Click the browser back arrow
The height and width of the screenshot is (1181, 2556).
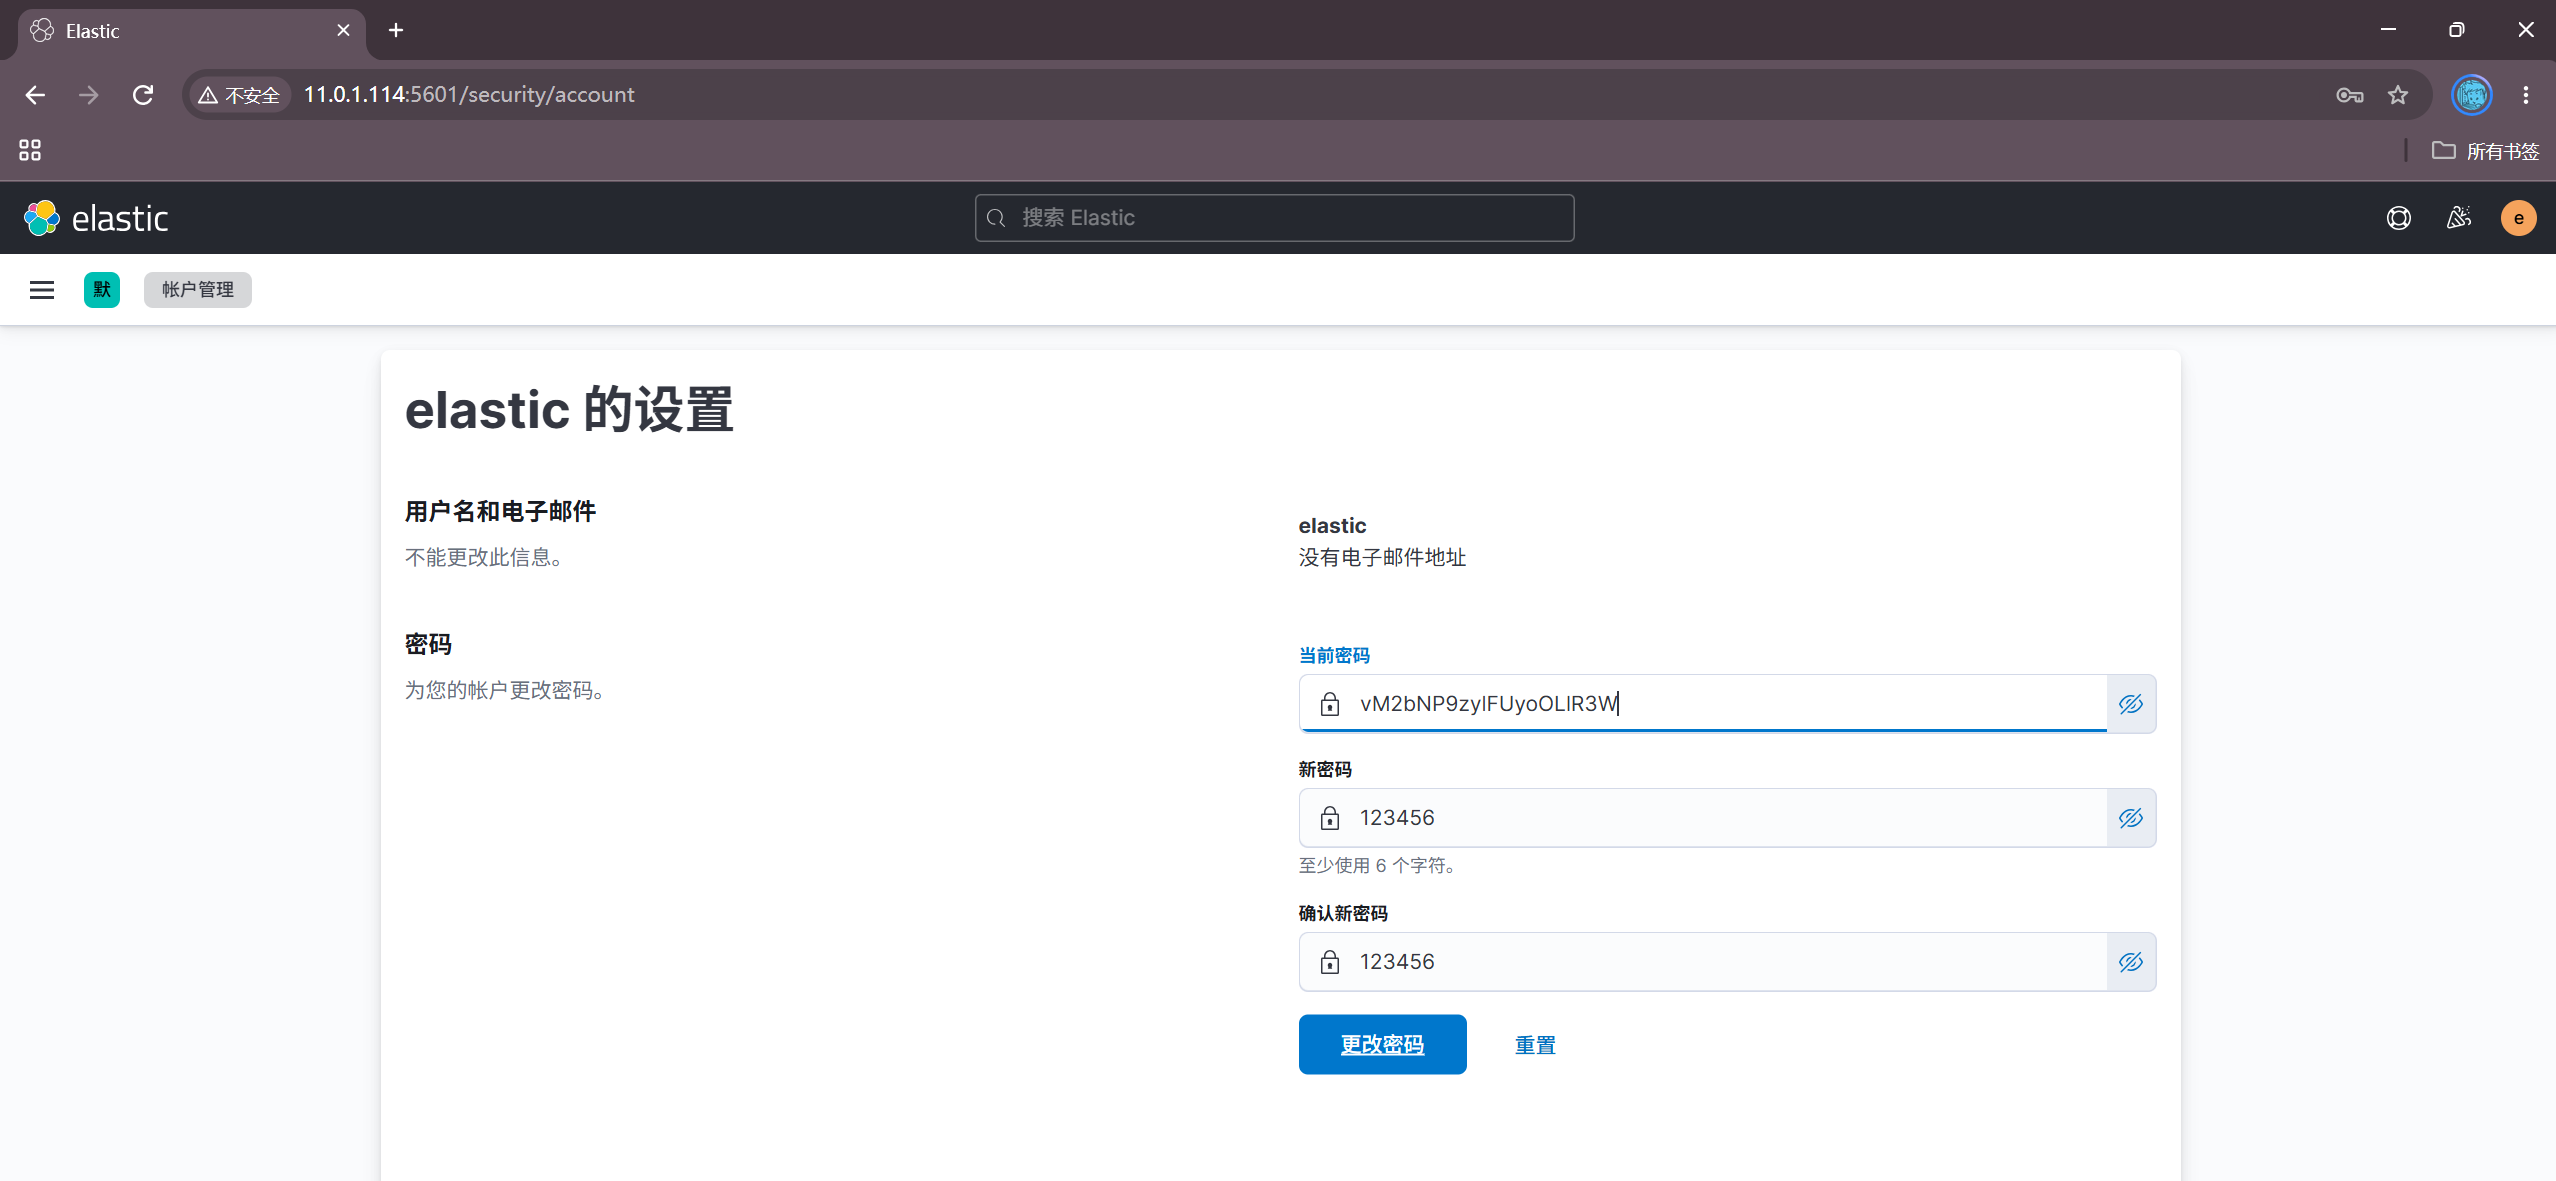35,95
